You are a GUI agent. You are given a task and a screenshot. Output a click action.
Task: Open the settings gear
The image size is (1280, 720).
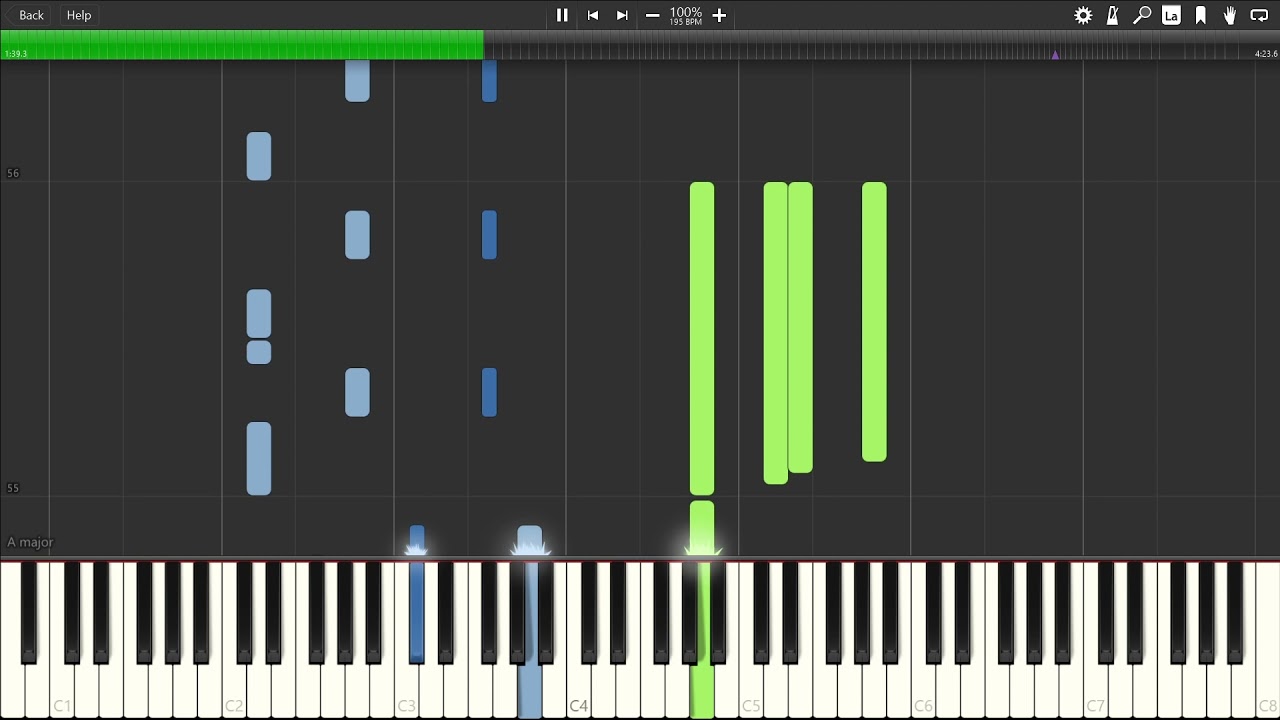(1083, 15)
